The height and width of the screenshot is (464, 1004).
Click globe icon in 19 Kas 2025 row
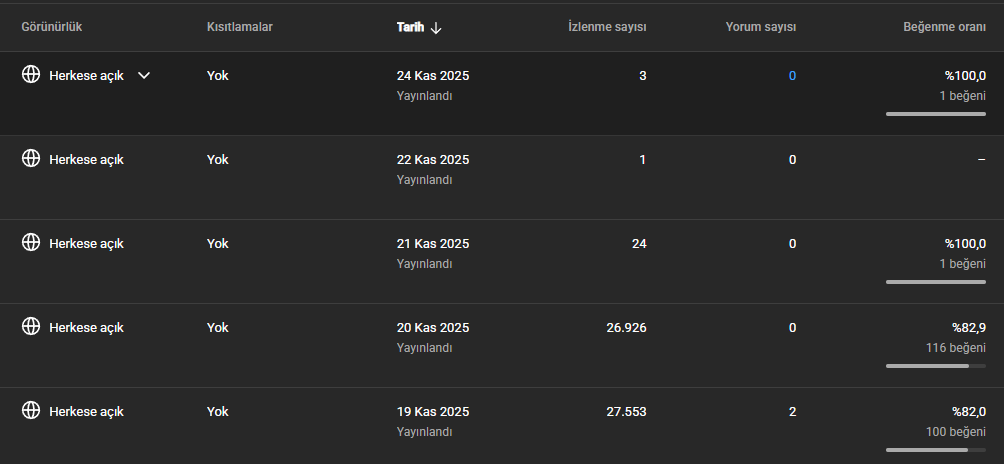coord(31,410)
